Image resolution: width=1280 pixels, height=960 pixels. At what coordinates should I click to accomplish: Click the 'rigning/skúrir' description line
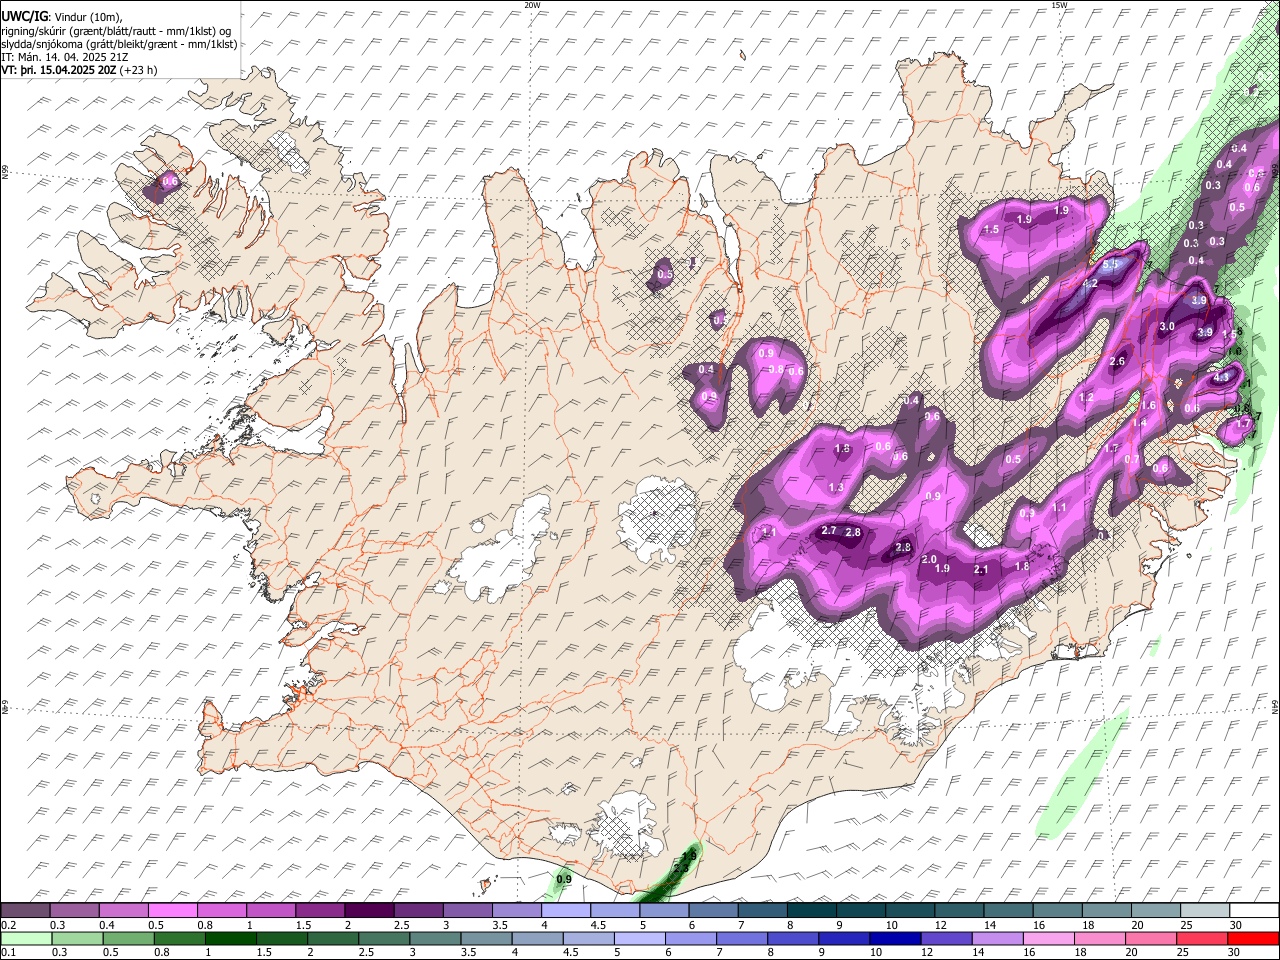coord(117,30)
